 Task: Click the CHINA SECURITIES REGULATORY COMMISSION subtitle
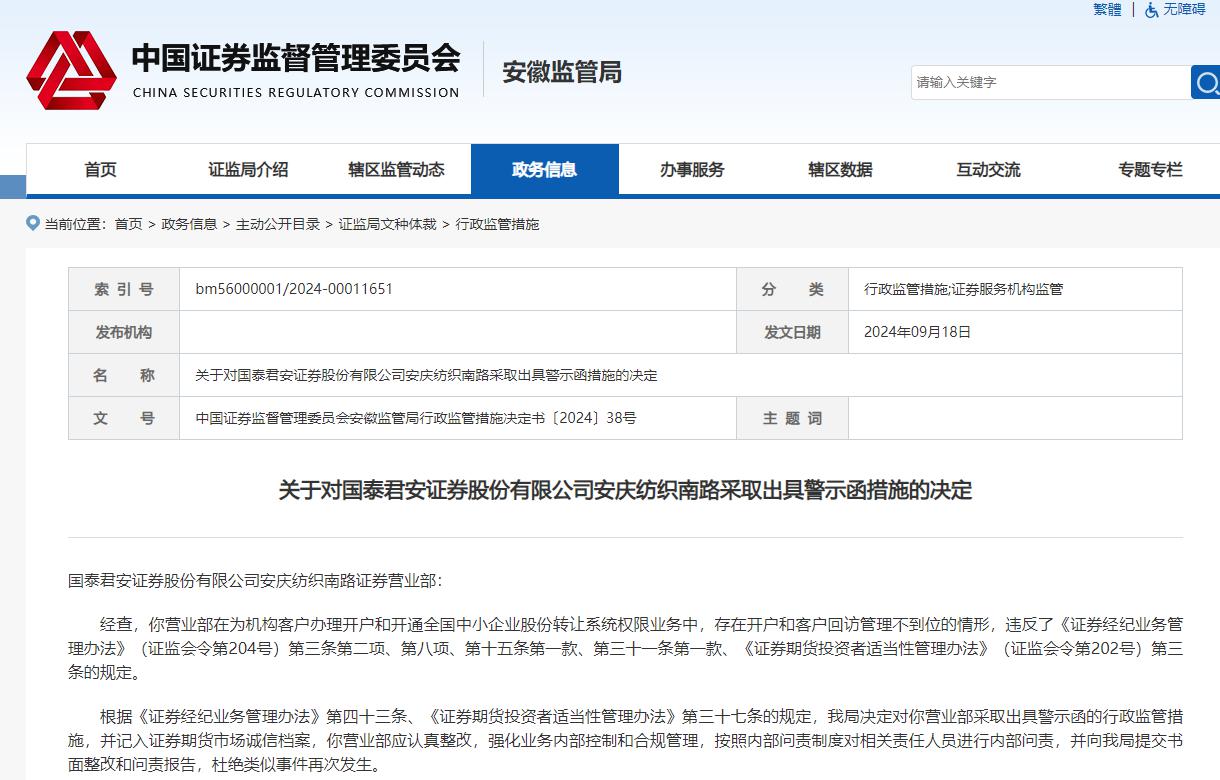[x=296, y=92]
